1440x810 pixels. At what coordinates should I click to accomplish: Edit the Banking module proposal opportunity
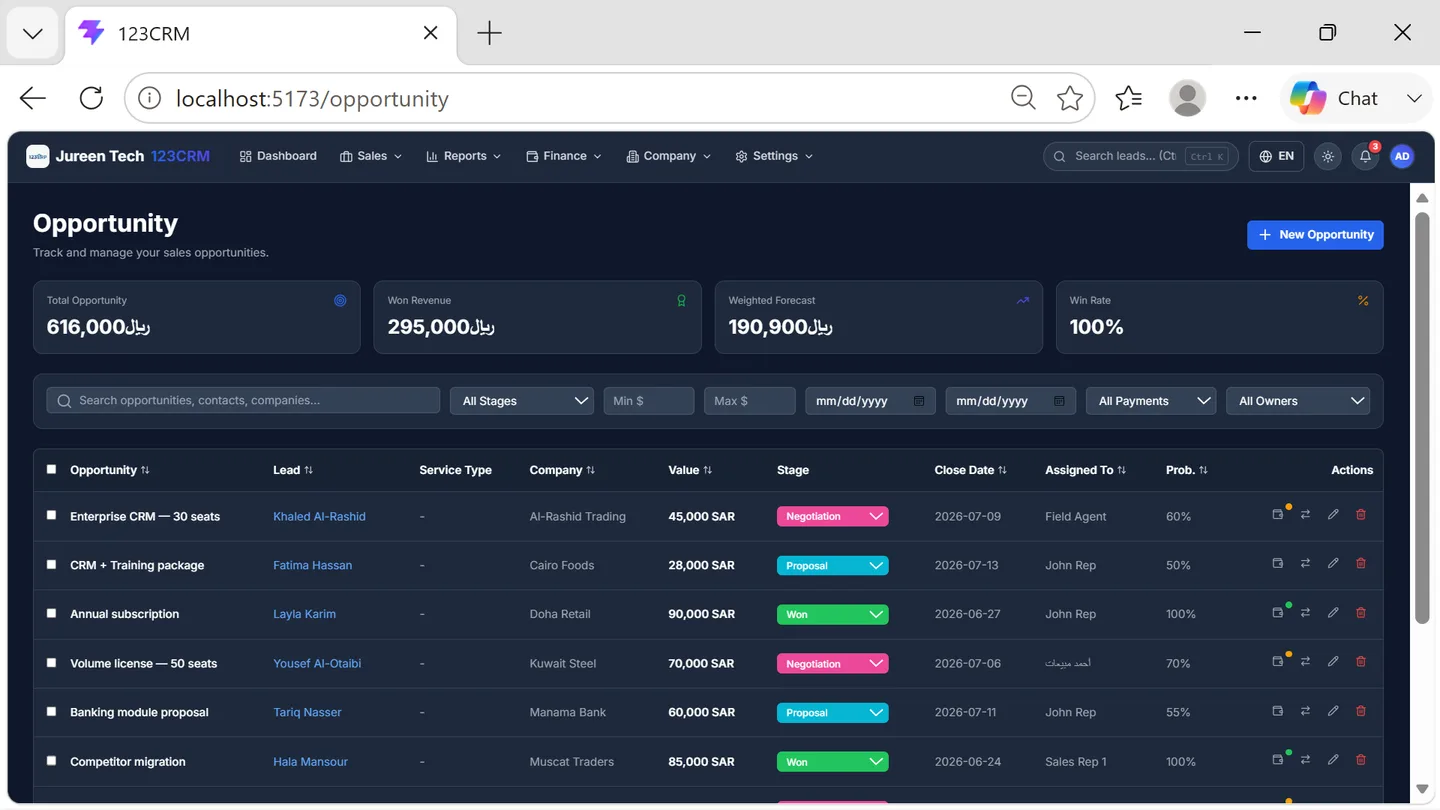[x=1333, y=711]
